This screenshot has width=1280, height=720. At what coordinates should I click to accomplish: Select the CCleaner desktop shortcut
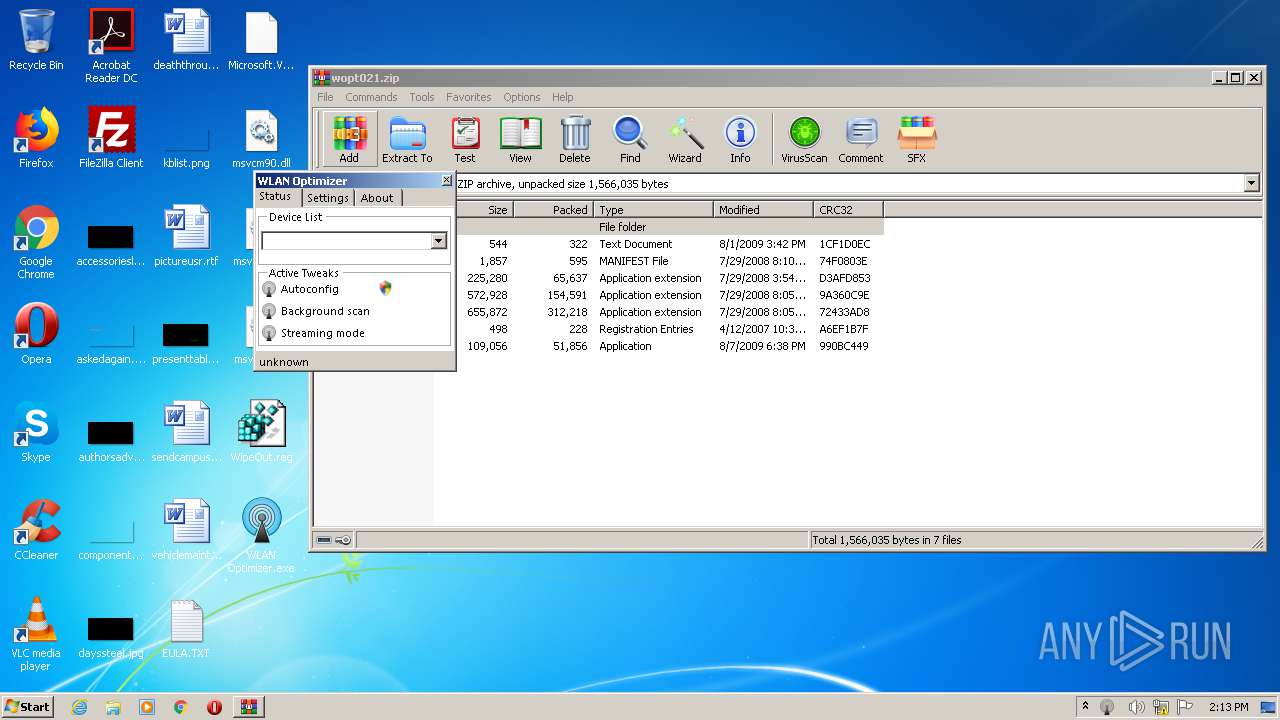click(x=36, y=530)
